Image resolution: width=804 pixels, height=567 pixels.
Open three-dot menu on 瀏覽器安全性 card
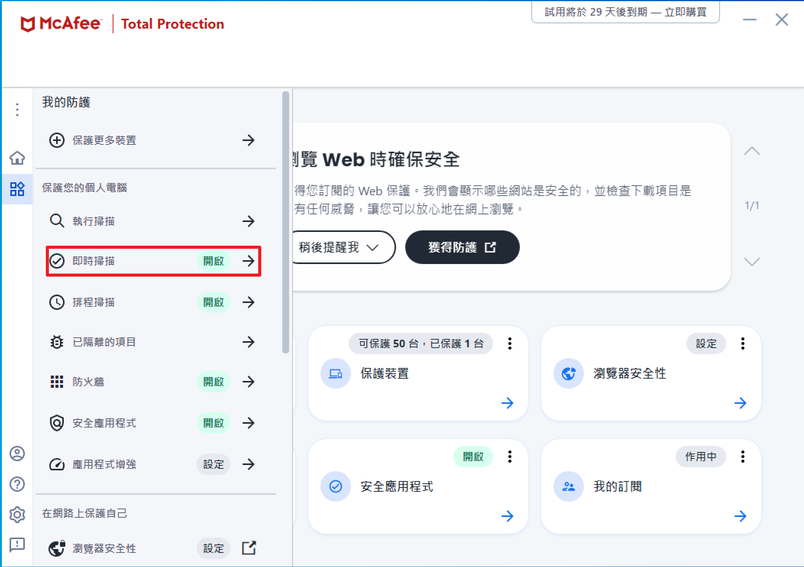click(x=742, y=343)
